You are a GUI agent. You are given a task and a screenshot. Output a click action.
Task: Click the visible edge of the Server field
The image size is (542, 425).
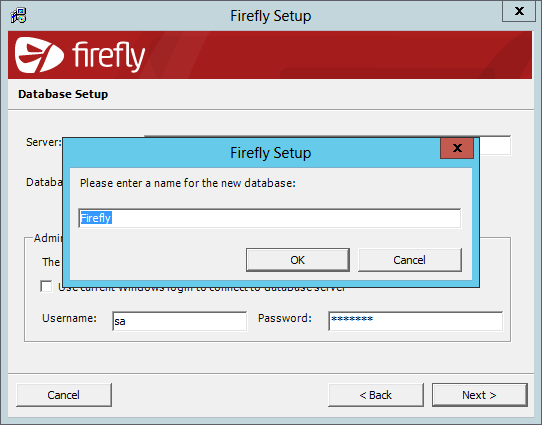click(495, 145)
